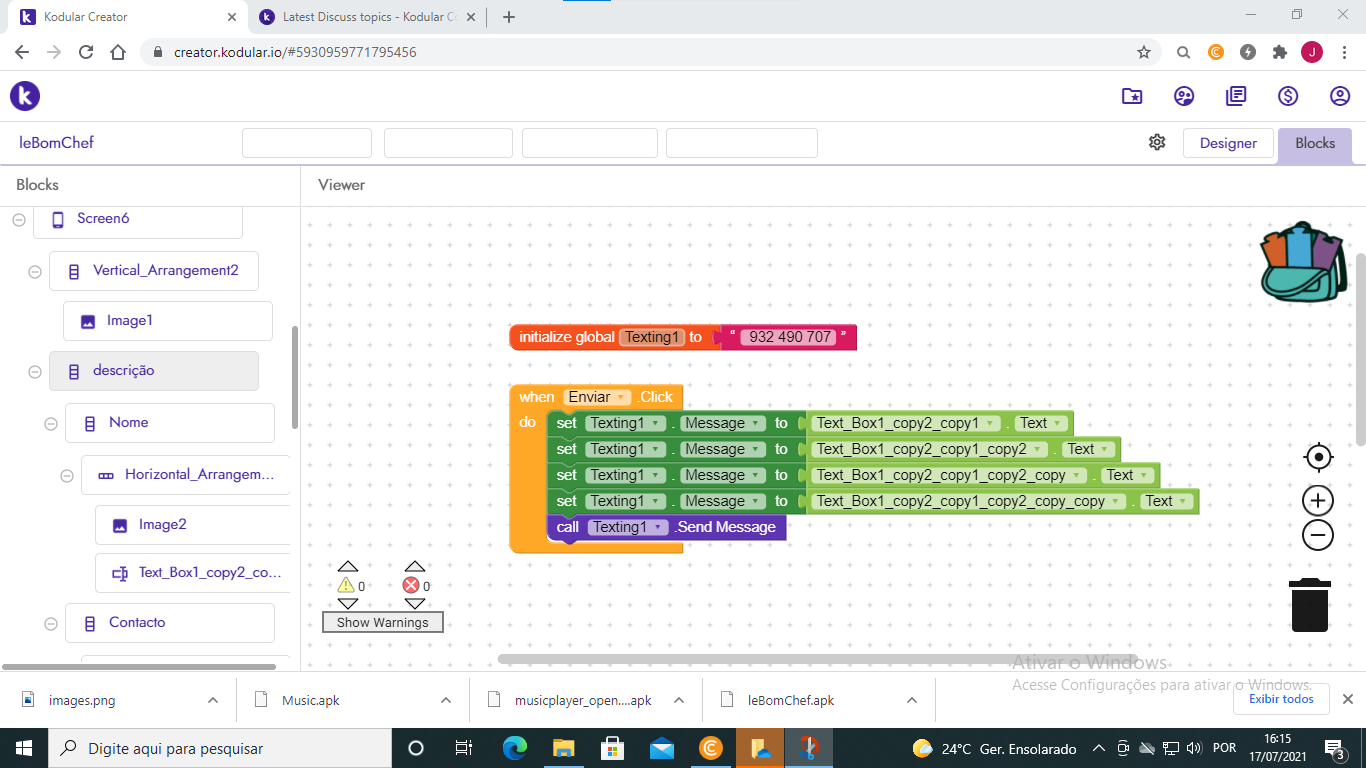
Task: Open project settings gear icon
Action: click(x=1157, y=142)
